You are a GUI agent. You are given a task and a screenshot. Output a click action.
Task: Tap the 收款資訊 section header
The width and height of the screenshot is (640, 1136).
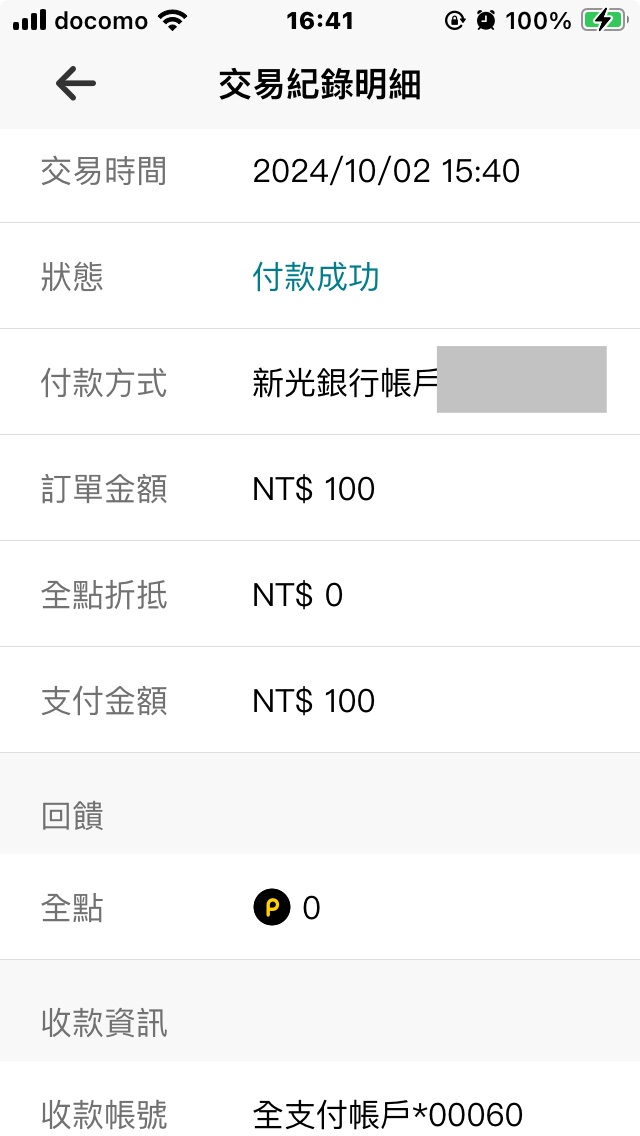[x=104, y=1022]
